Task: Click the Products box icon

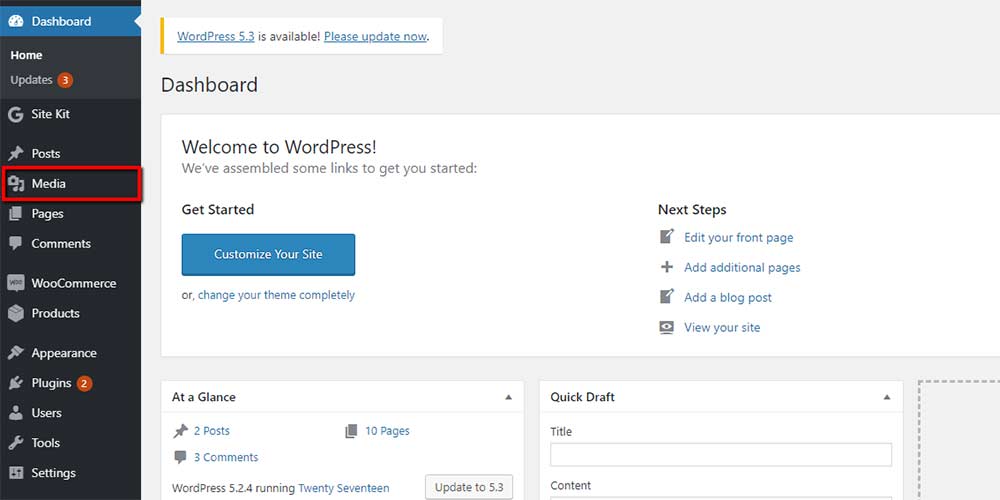Action: pyautogui.click(x=16, y=313)
